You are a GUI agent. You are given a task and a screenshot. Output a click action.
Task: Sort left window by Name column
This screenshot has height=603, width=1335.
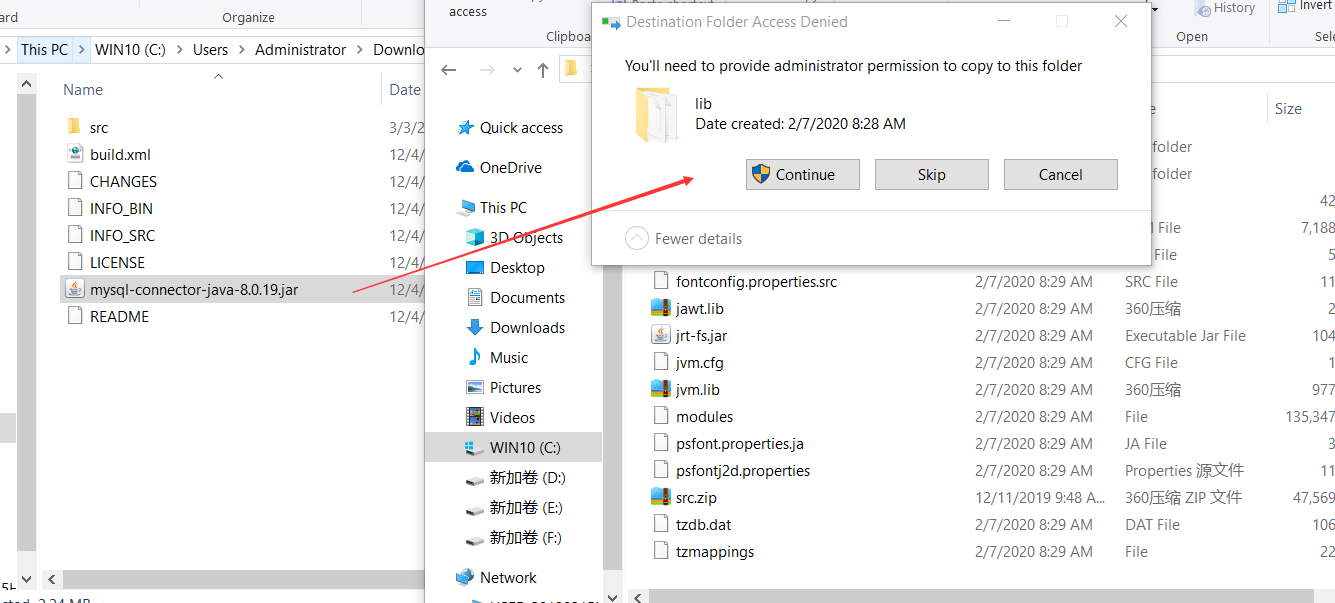pyautogui.click(x=83, y=90)
